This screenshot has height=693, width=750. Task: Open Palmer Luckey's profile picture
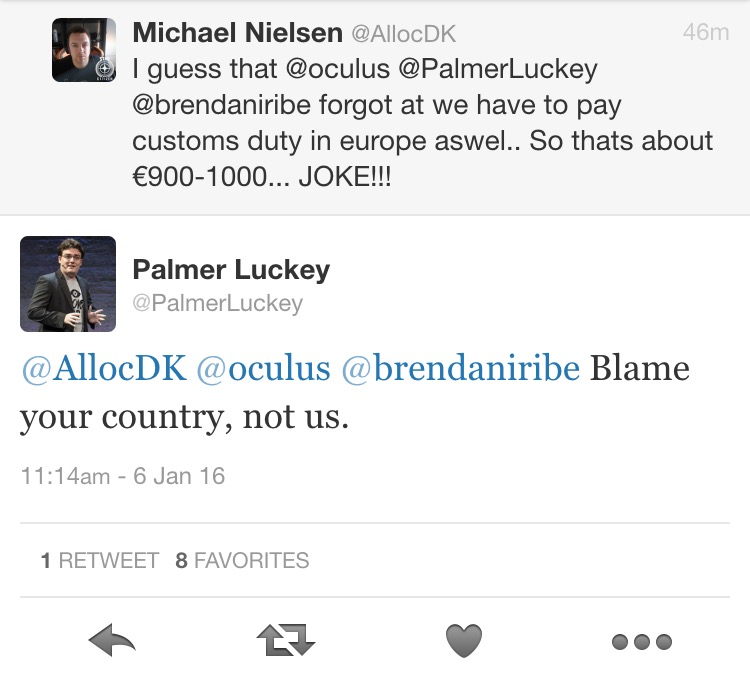point(68,284)
